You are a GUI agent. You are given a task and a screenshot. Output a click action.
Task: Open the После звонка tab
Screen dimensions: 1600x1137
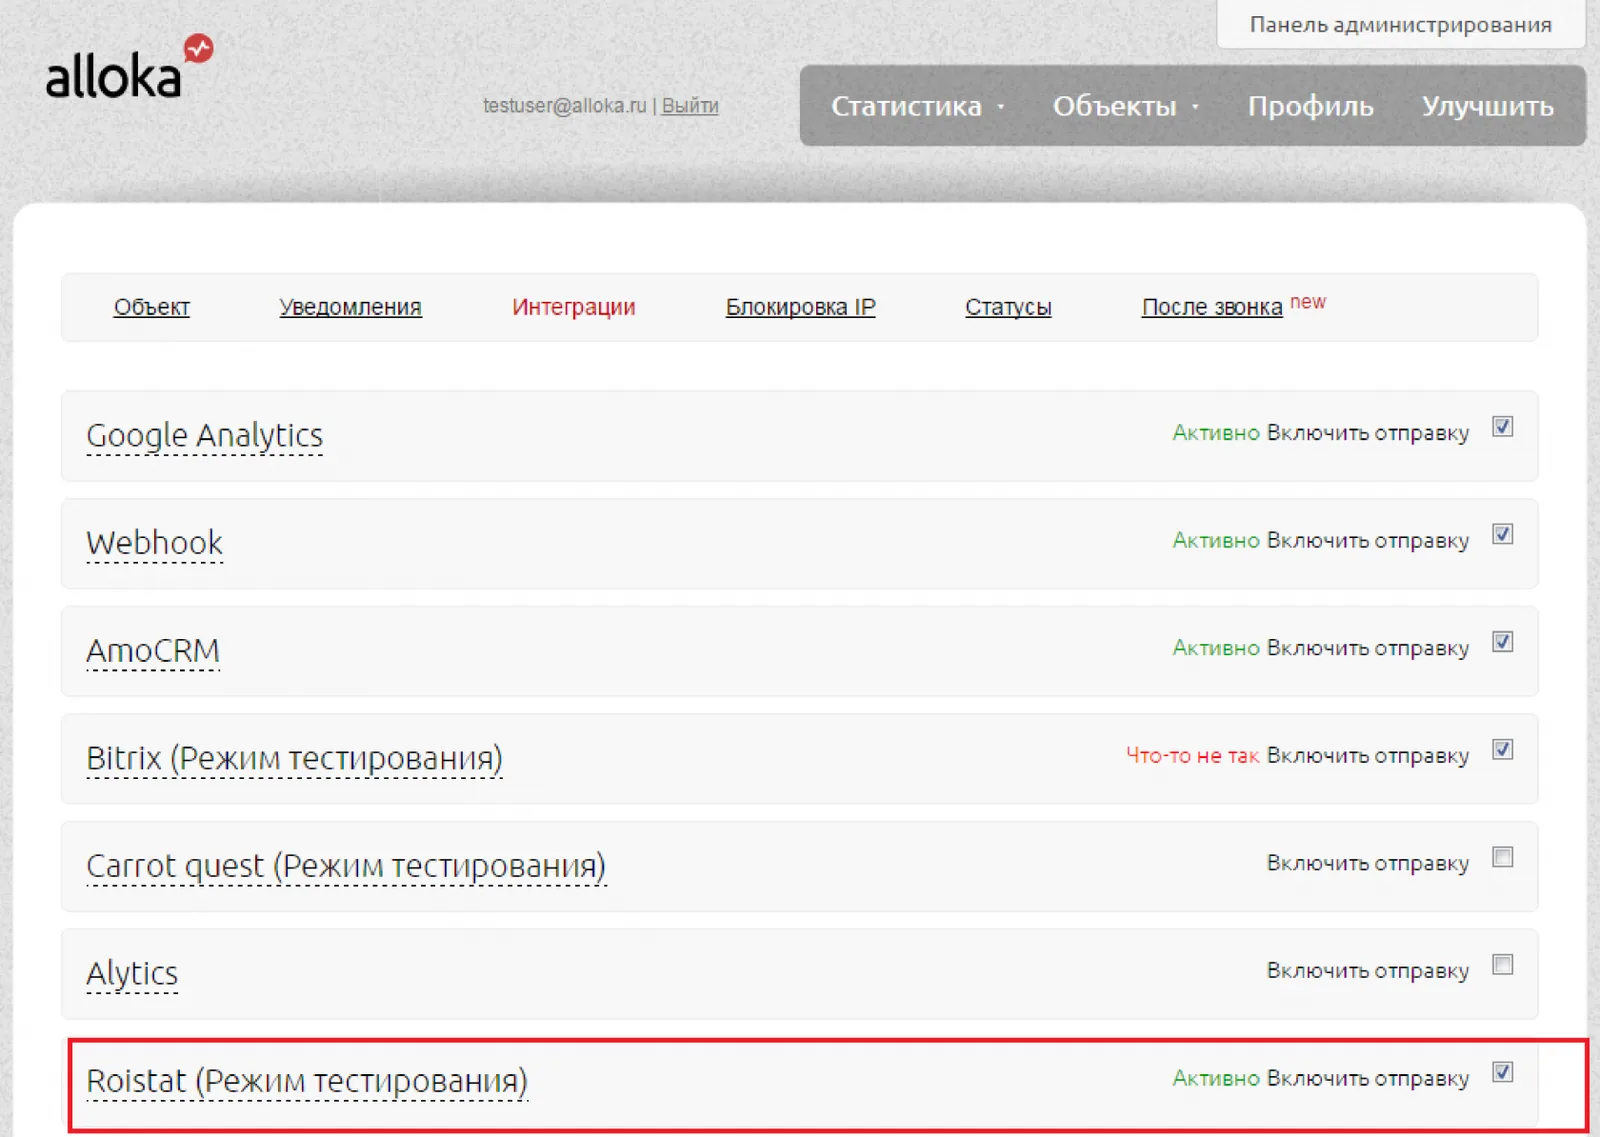(x=1212, y=307)
